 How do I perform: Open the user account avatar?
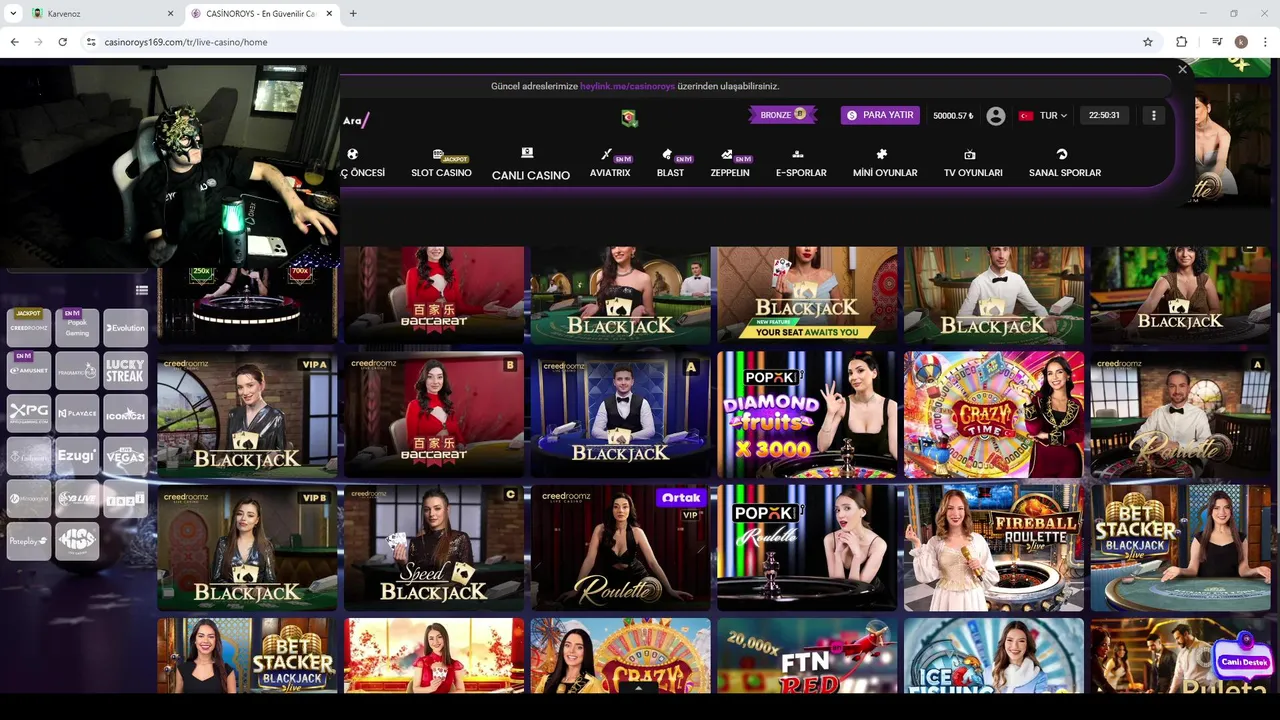995,116
